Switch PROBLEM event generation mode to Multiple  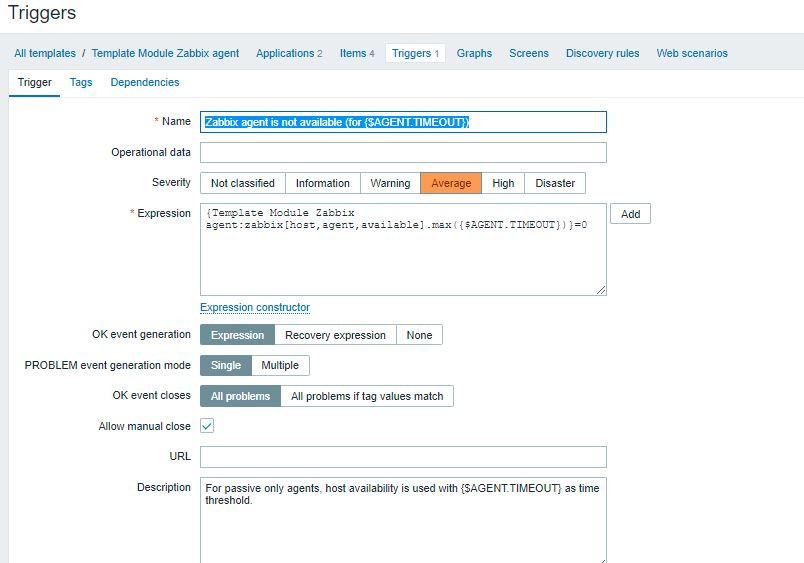pyautogui.click(x=280, y=365)
